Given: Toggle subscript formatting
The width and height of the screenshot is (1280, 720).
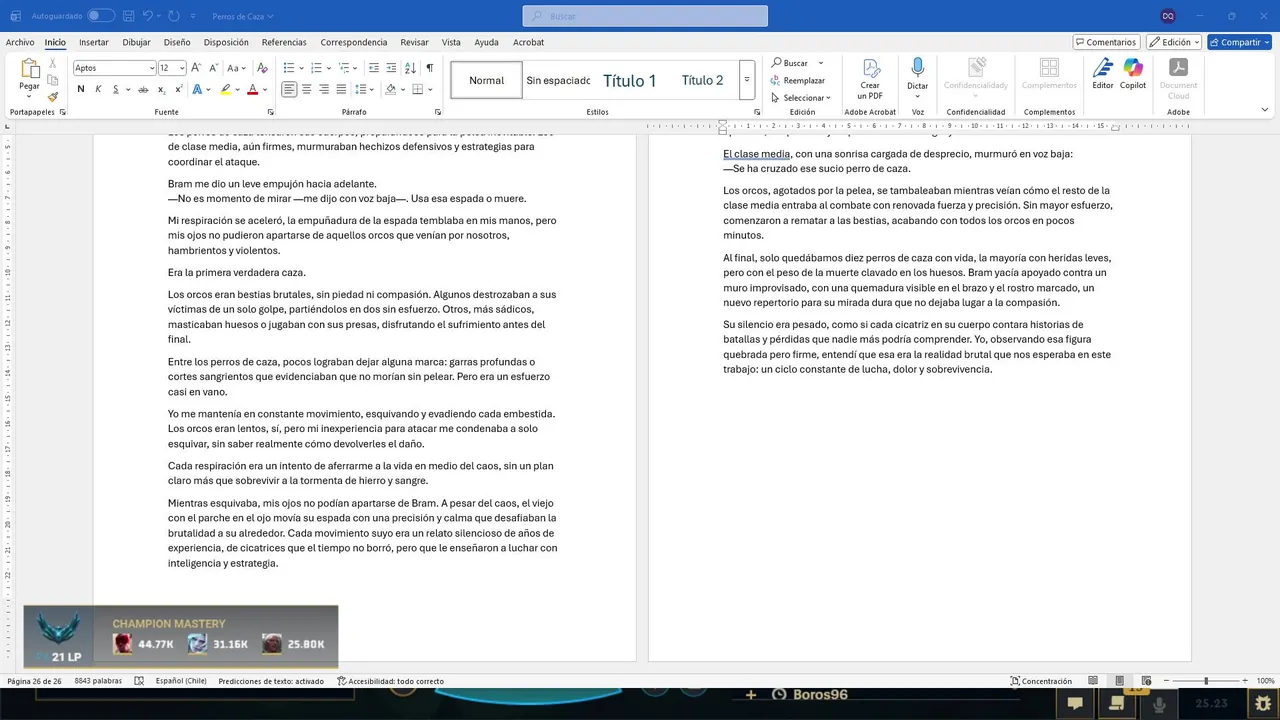Looking at the screenshot, I should (161, 89).
